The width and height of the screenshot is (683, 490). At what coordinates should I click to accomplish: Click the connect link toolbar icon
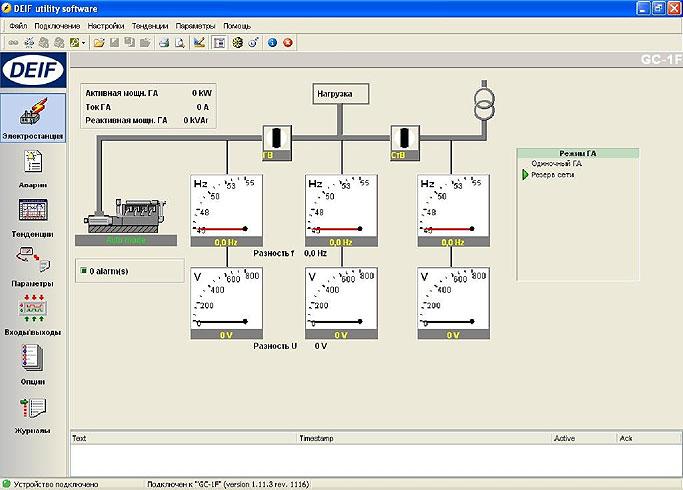coord(14,43)
